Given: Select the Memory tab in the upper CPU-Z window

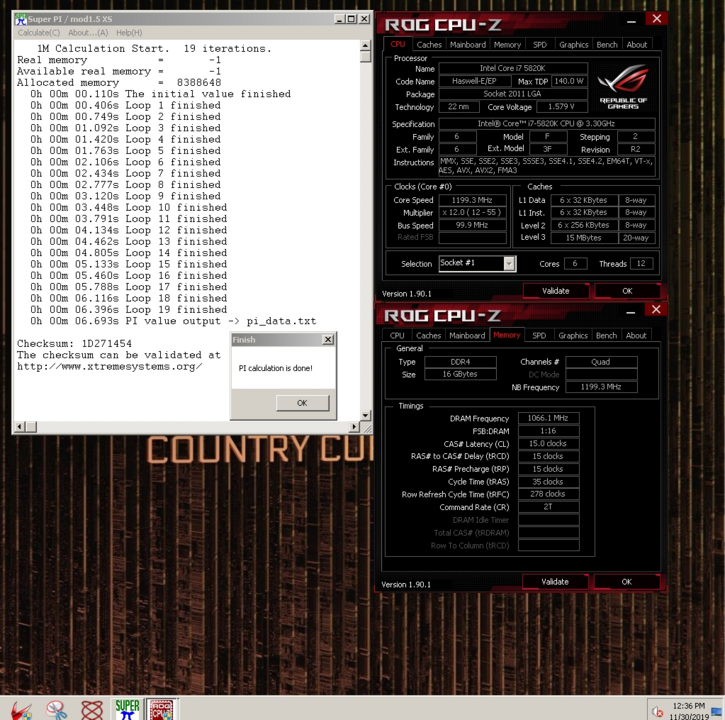Looking at the screenshot, I should click(507, 45).
